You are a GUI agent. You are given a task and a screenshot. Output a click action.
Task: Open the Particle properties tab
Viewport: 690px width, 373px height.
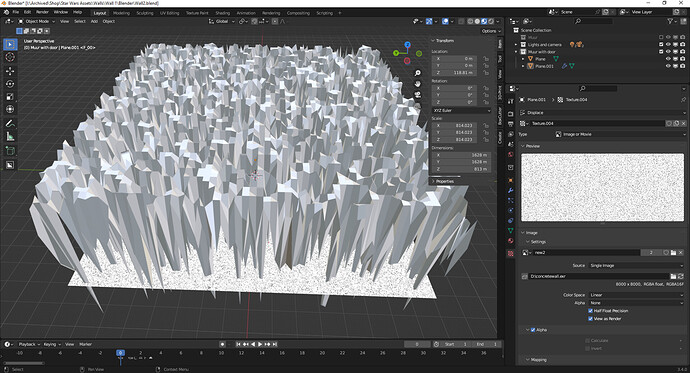[x=510, y=200]
